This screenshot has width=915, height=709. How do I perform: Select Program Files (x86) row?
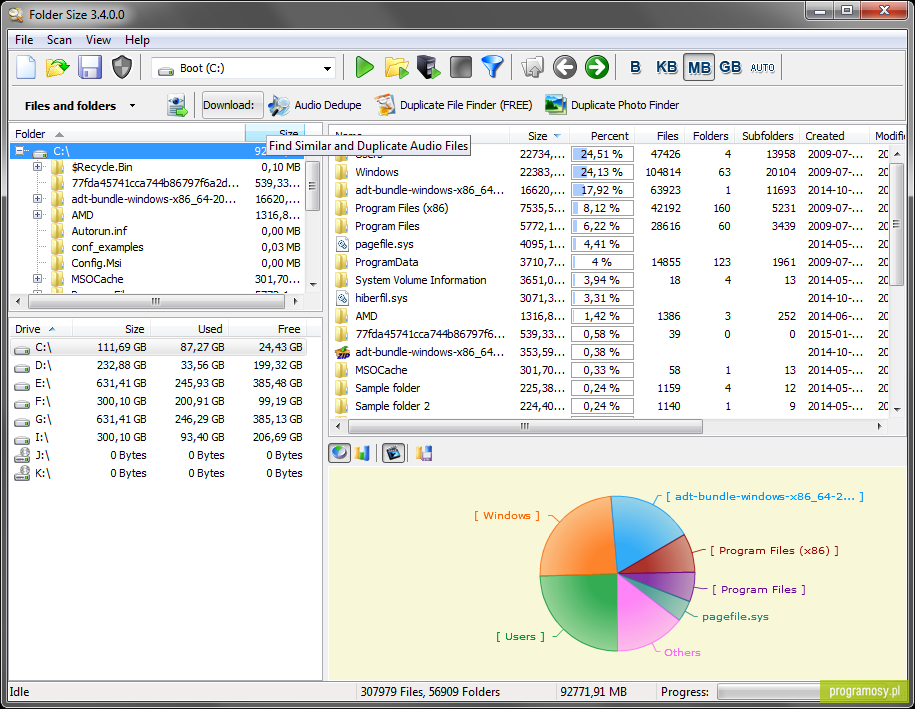tap(610, 208)
